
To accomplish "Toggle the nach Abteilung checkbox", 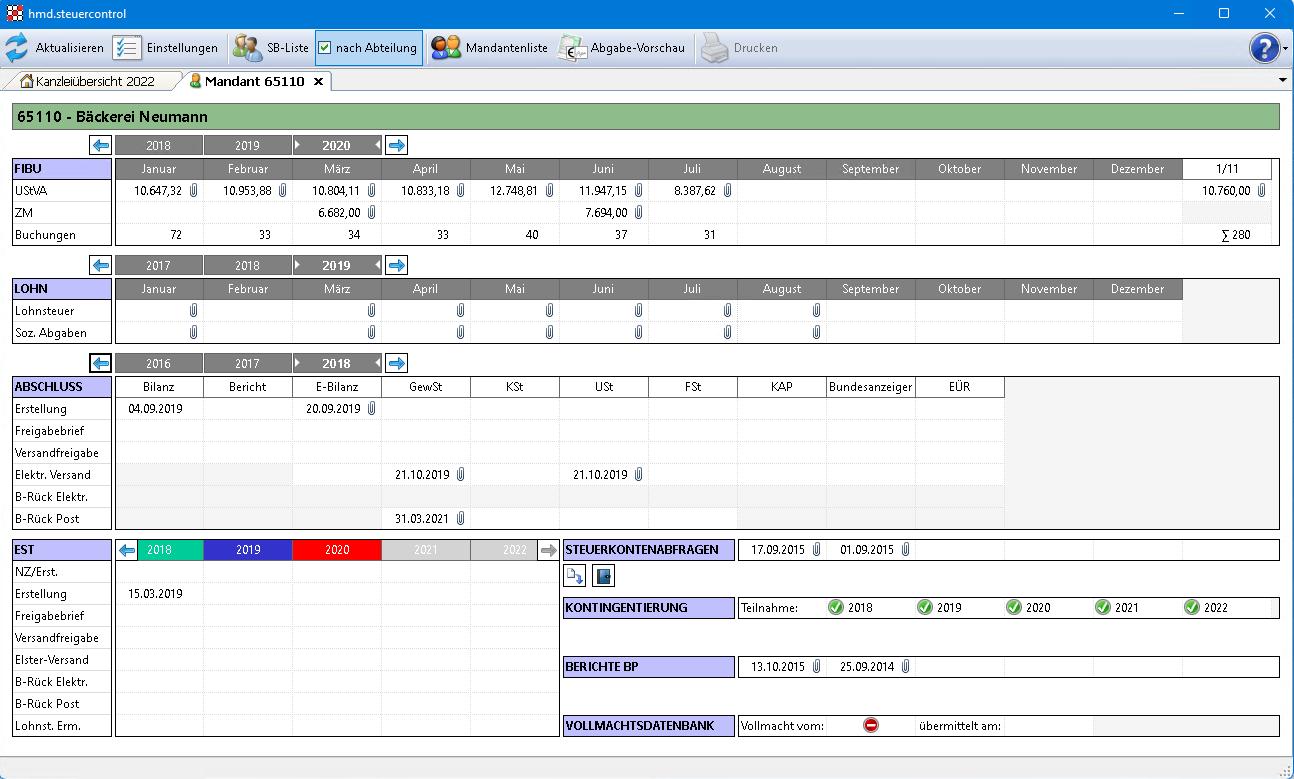I will tap(325, 47).
